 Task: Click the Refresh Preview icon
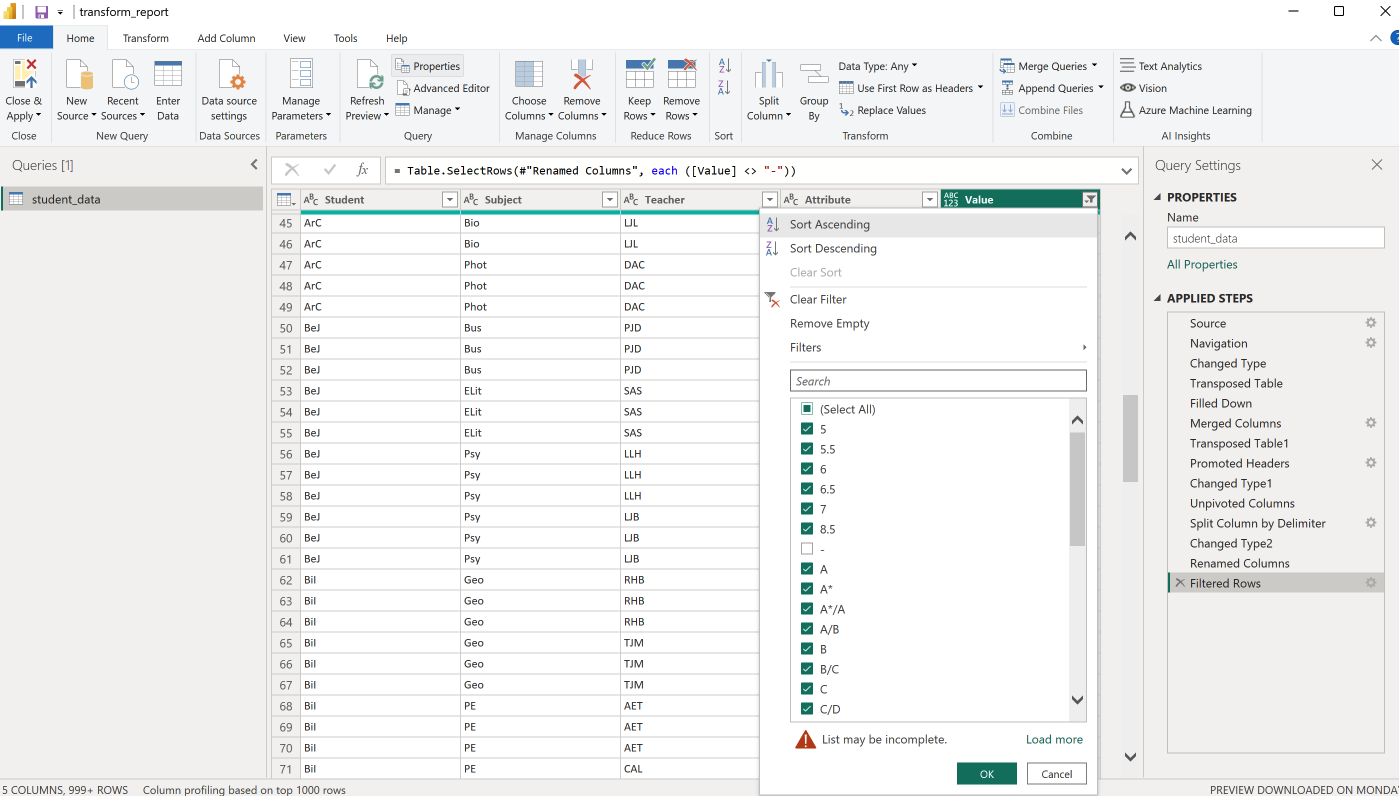click(367, 75)
